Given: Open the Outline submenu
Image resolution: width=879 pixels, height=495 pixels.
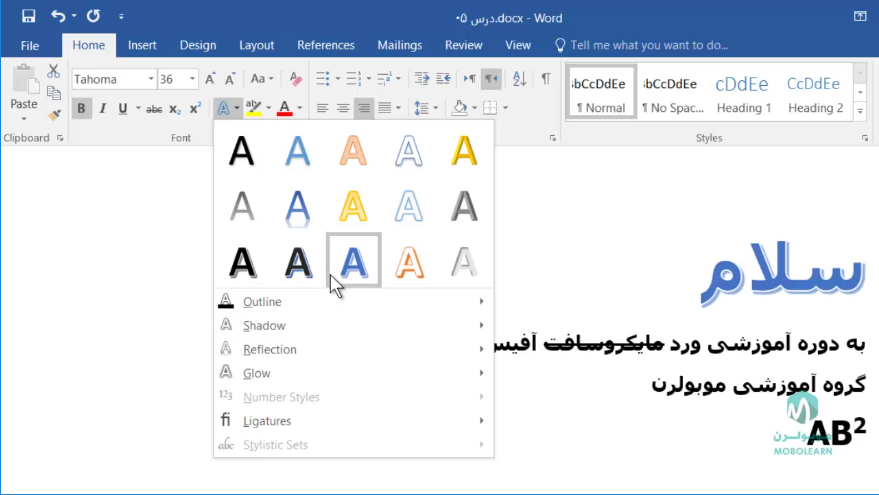Looking at the screenshot, I should pyautogui.click(x=353, y=302).
